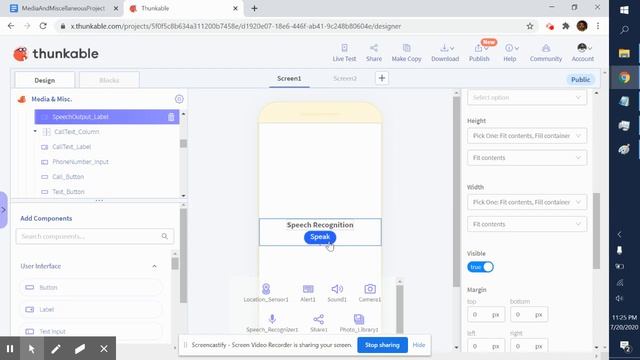Toggle the Visible switch

pyautogui.click(x=480, y=267)
